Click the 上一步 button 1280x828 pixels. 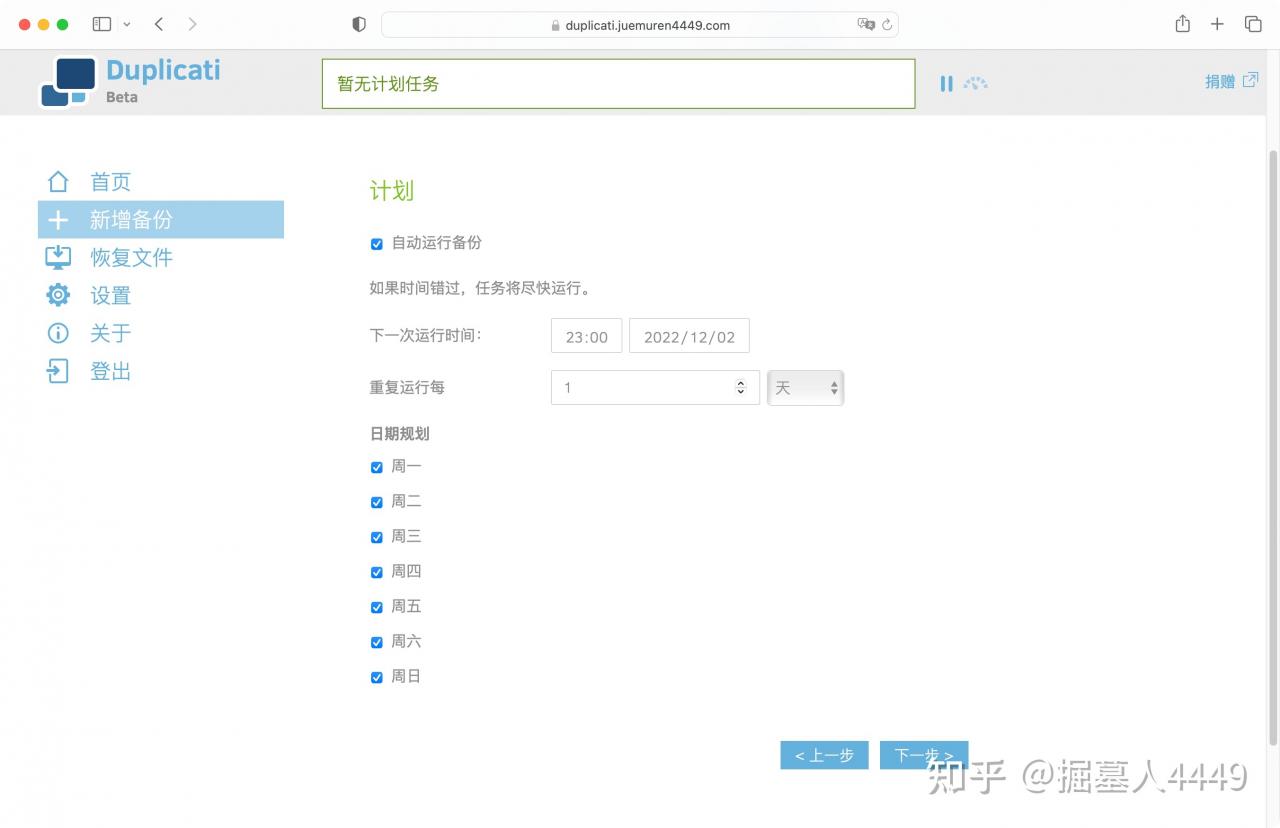(824, 755)
